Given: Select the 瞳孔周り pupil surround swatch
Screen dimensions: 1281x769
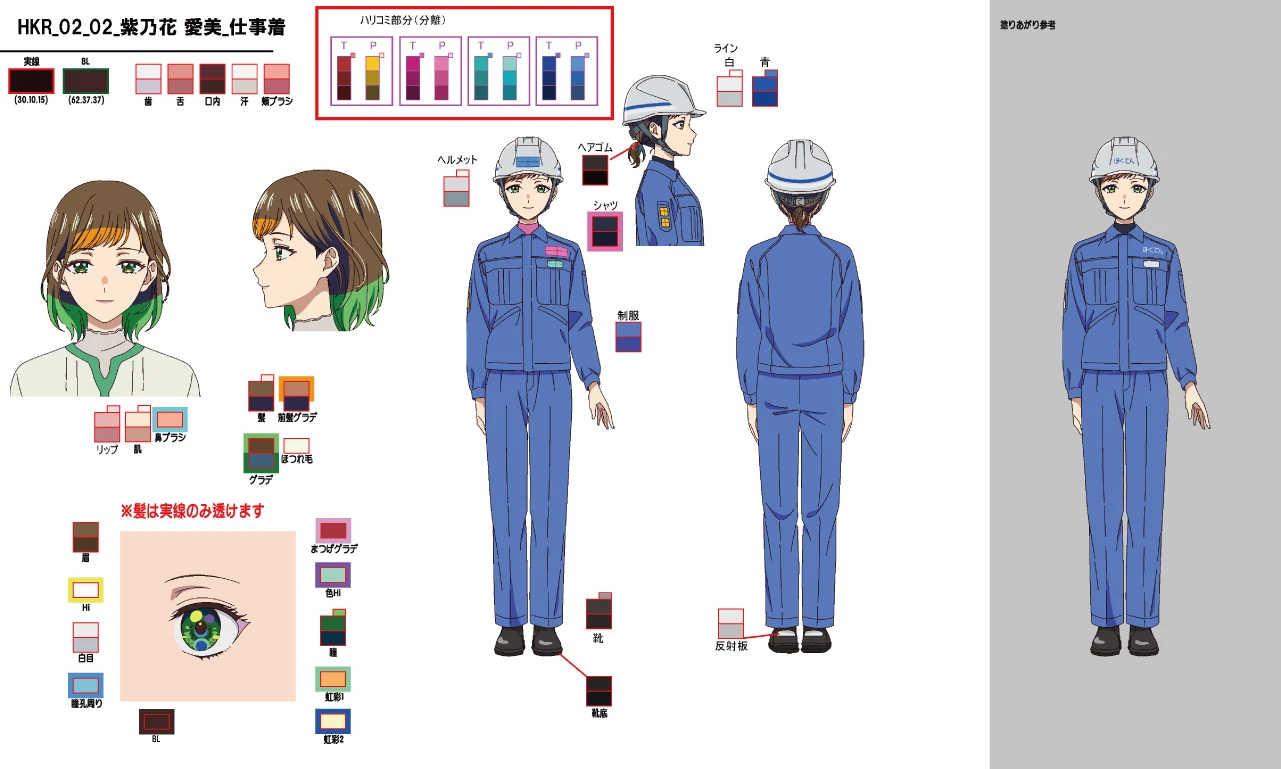Looking at the screenshot, I should coord(86,686).
